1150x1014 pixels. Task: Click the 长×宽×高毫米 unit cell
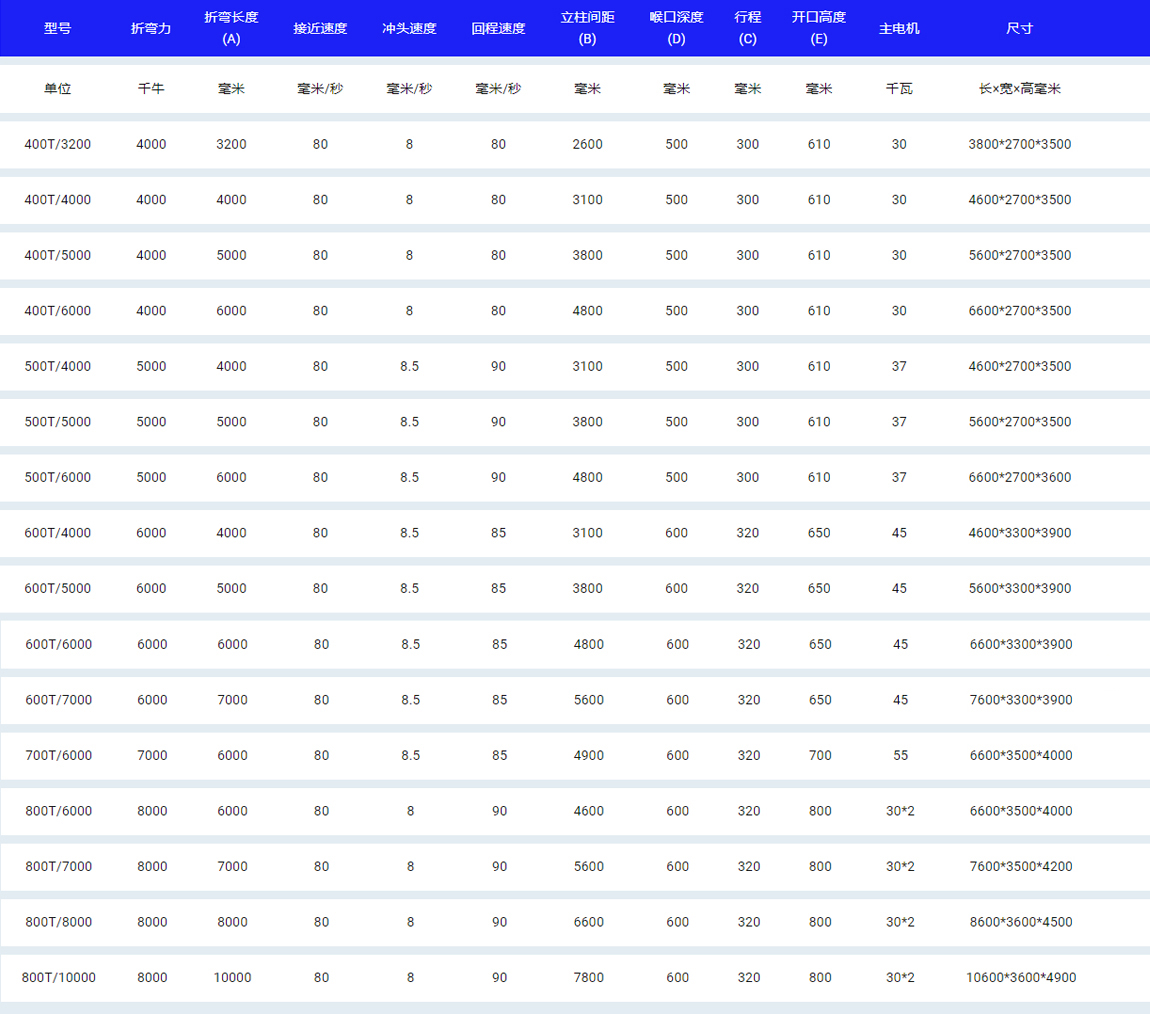coord(1019,89)
